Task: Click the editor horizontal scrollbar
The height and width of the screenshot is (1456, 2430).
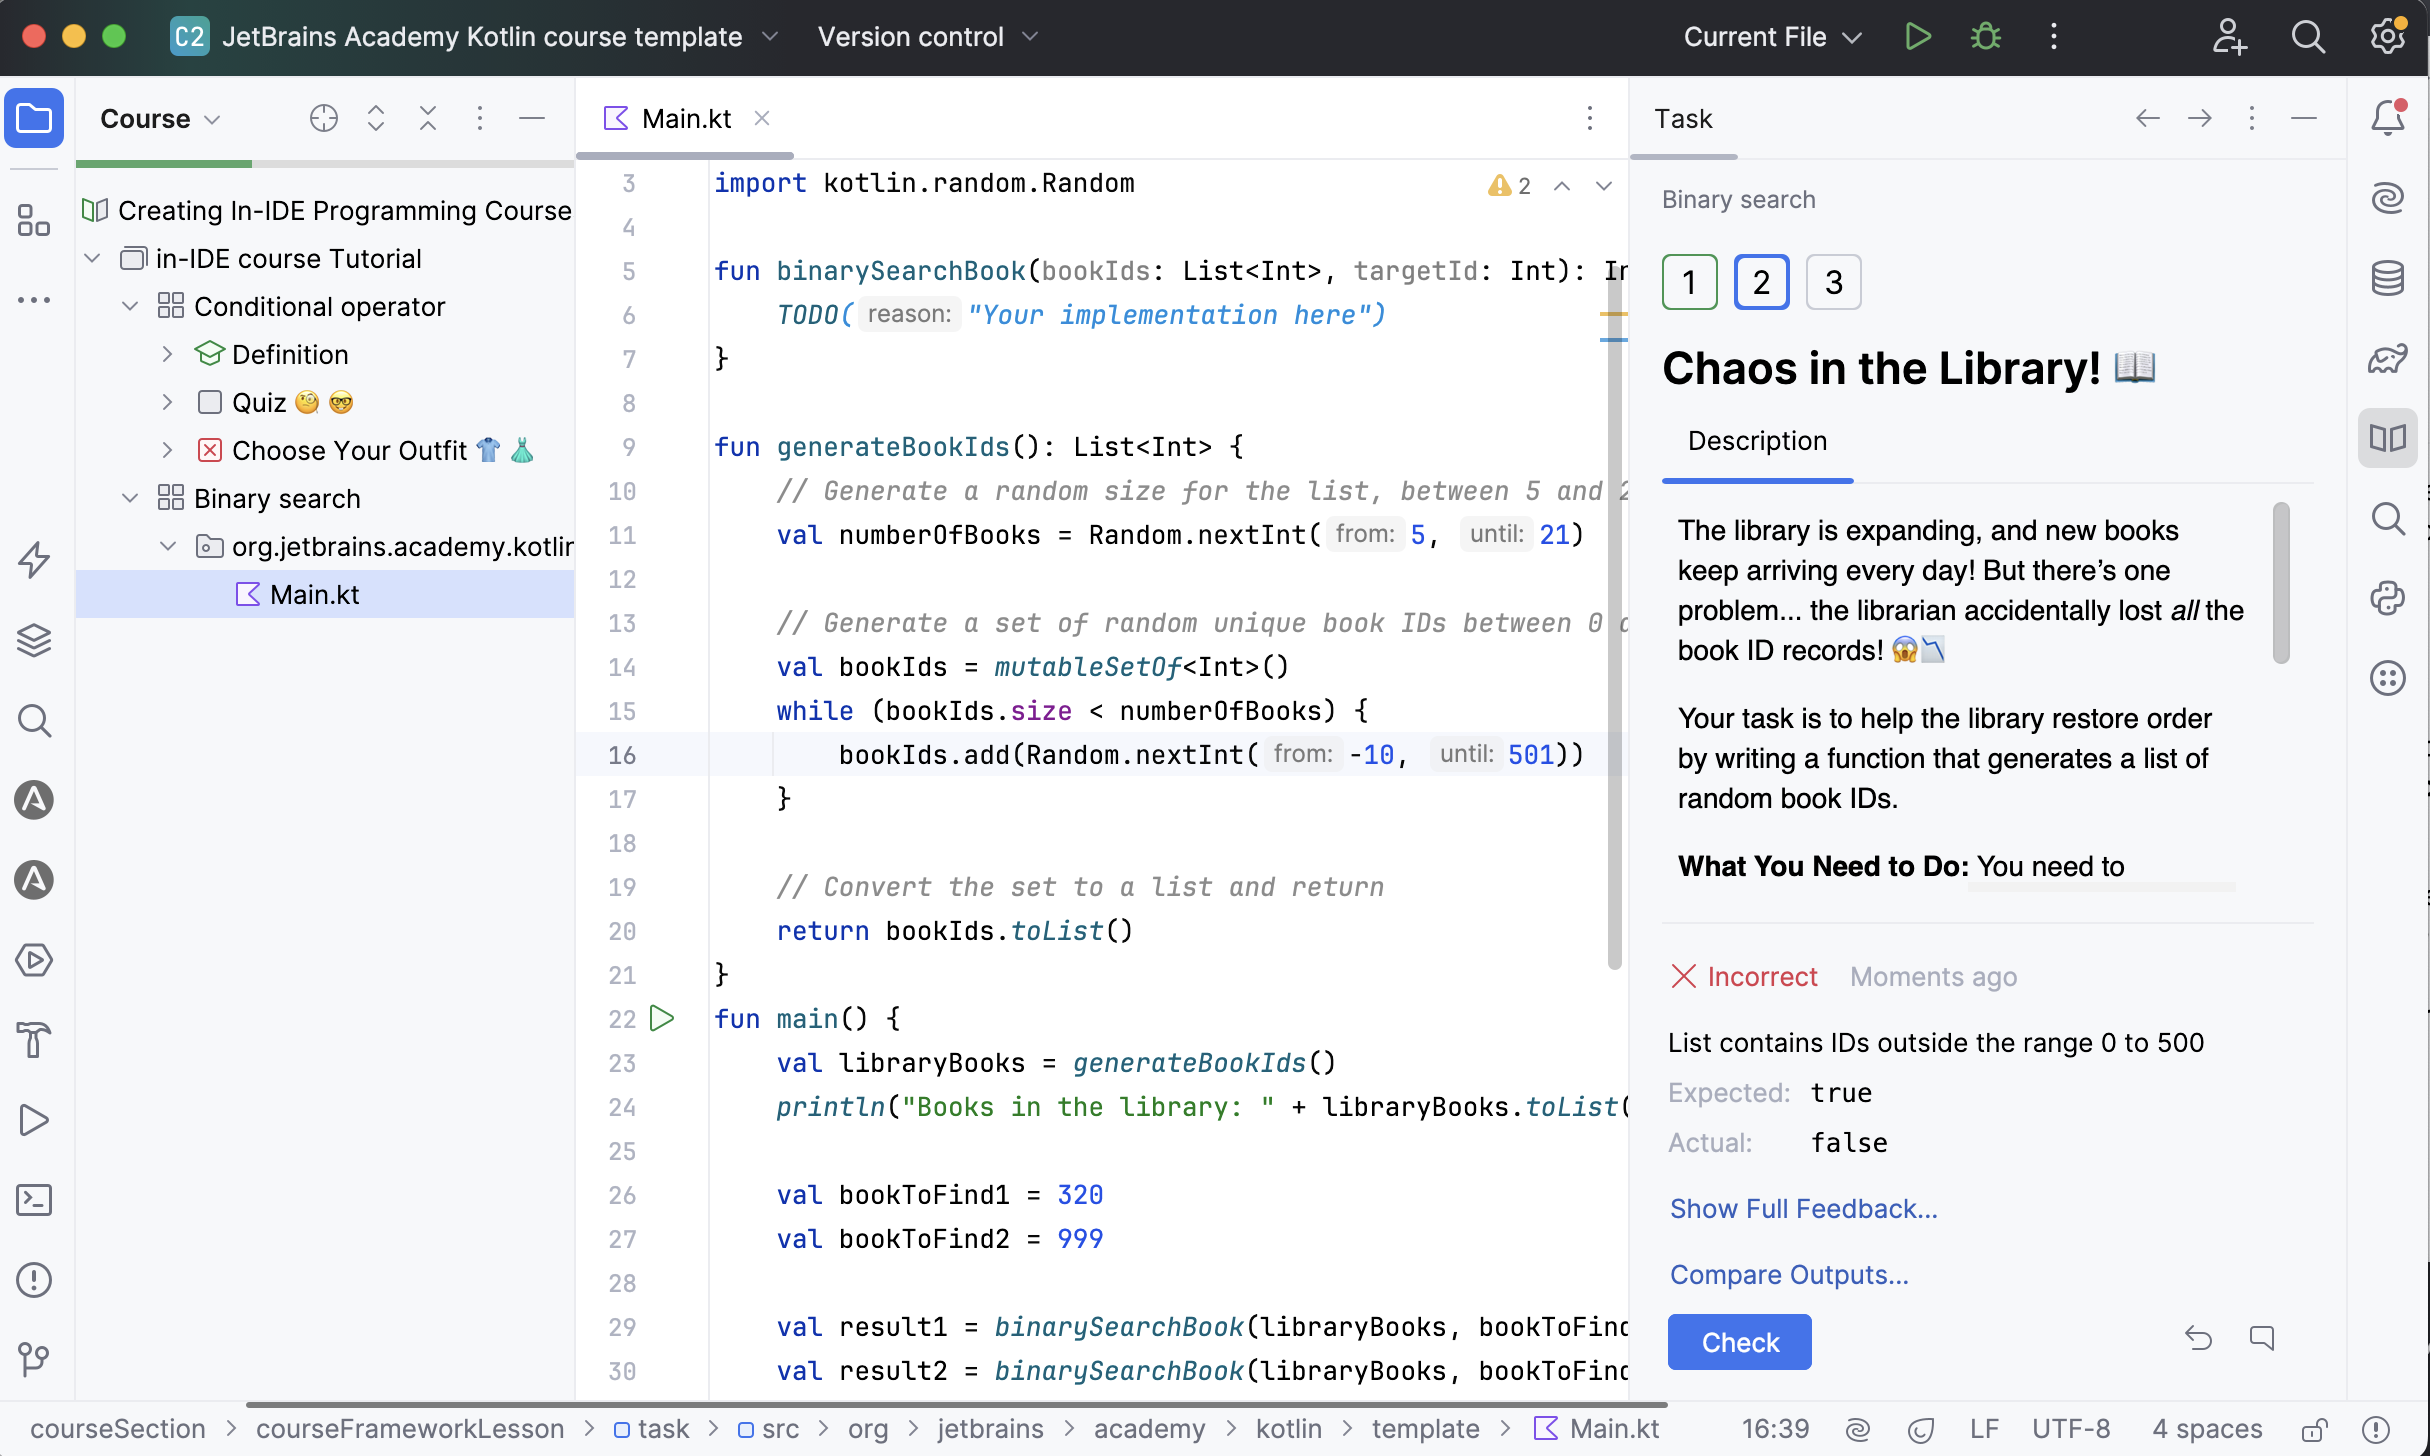Action: click(956, 1405)
